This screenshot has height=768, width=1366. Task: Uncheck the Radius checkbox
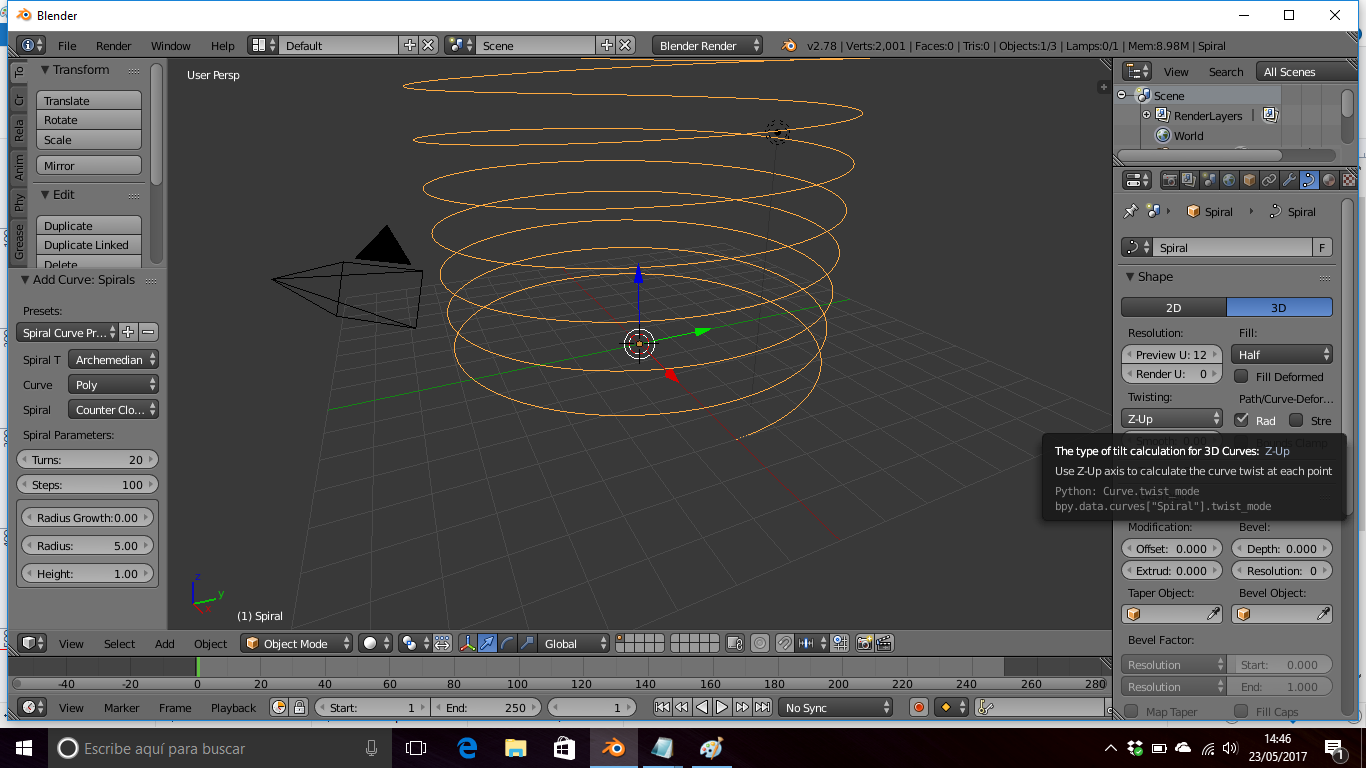coord(1241,420)
